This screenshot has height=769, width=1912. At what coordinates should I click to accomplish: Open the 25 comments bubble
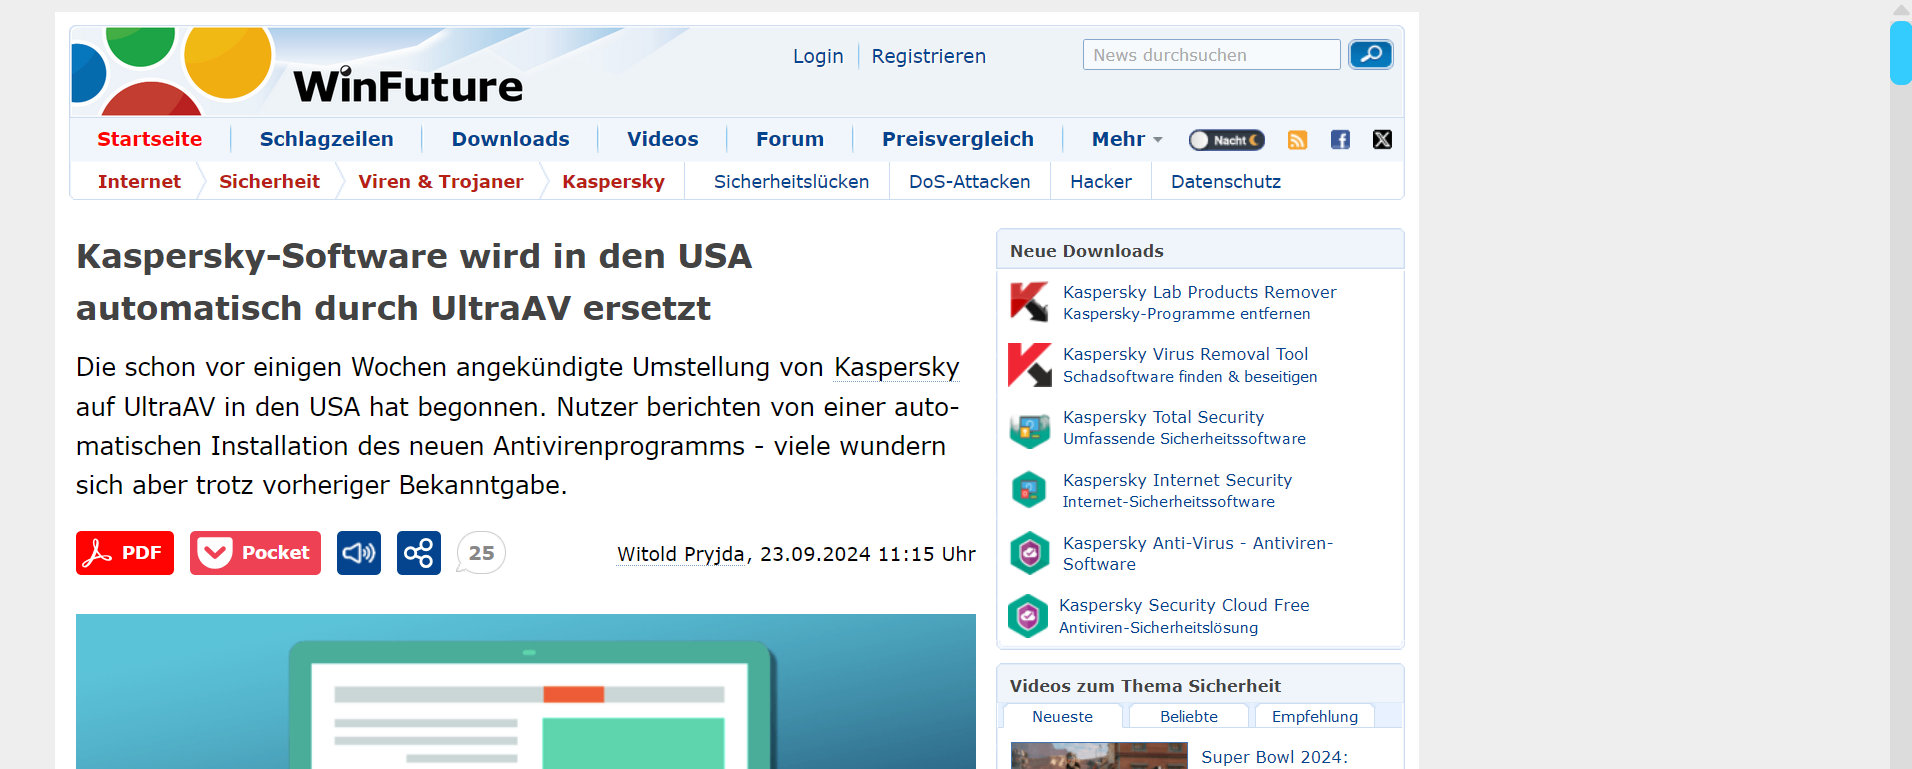[x=481, y=553]
